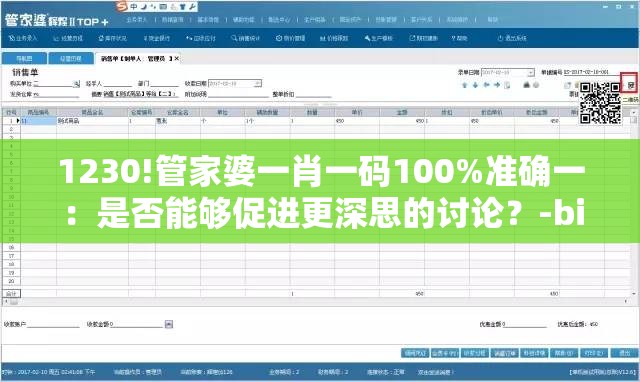Open Sogou toolbox wrench icon
The width and height of the screenshot is (640, 382).
193,7
